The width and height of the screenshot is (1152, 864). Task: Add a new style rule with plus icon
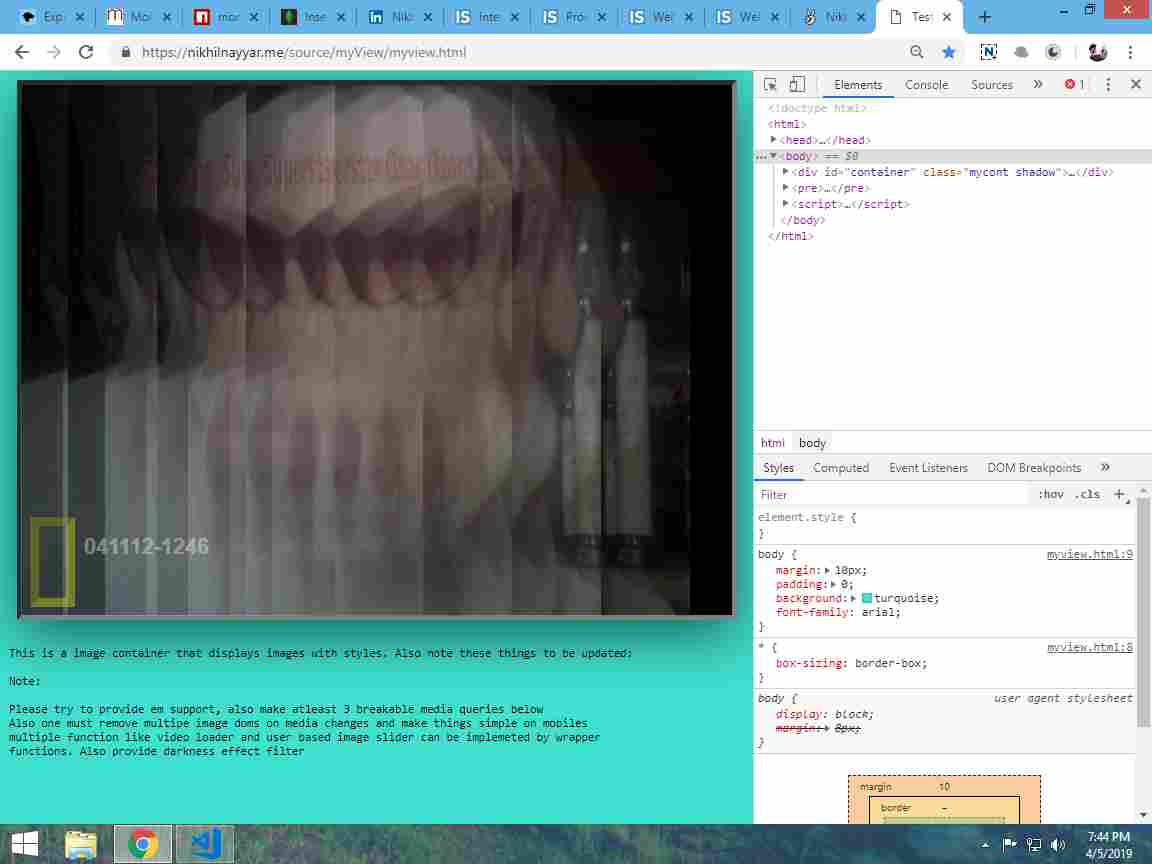click(x=1119, y=494)
